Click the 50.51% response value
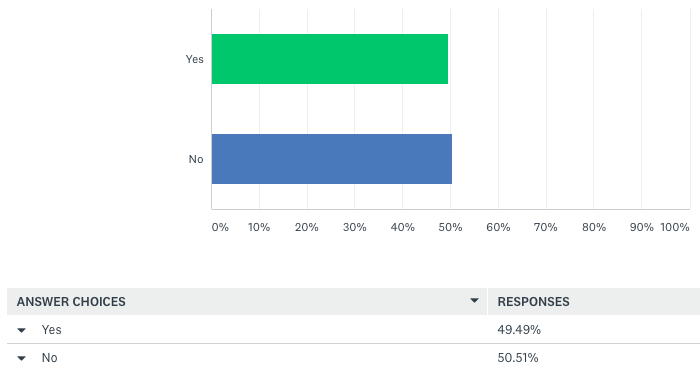Image resolution: width=700 pixels, height=370 pixels. [x=518, y=358]
